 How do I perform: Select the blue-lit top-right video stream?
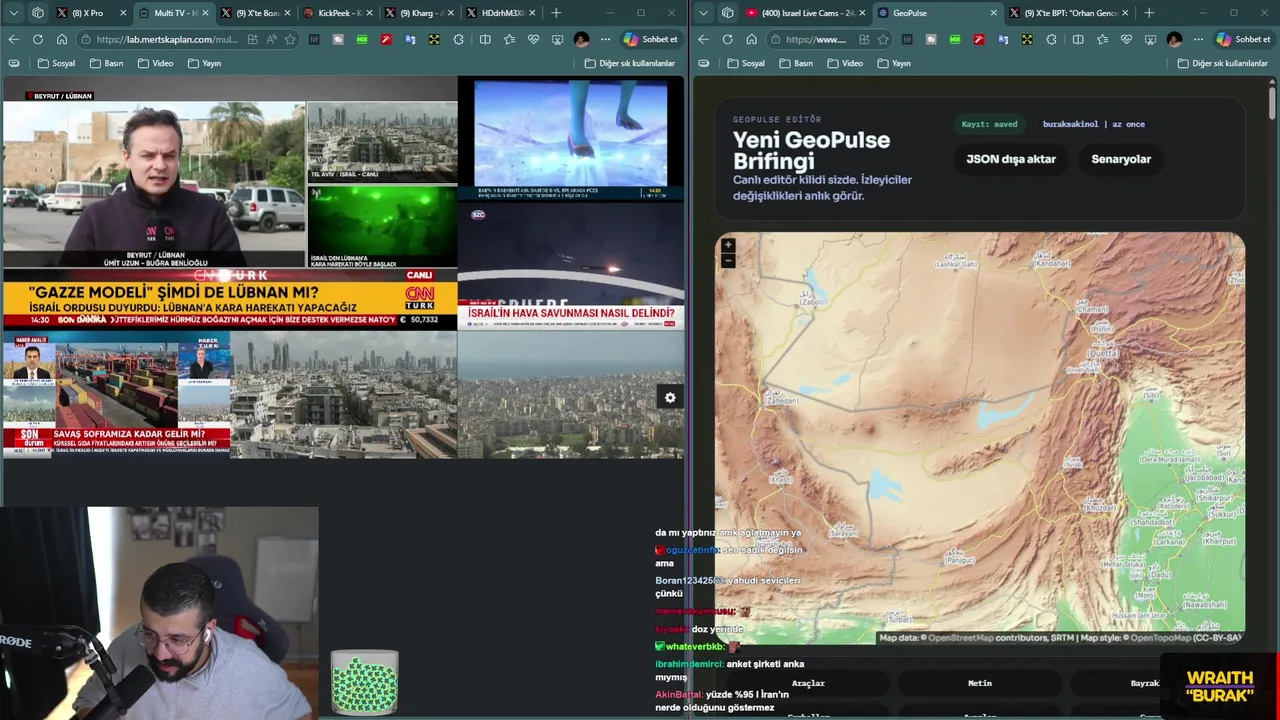(571, 137)
